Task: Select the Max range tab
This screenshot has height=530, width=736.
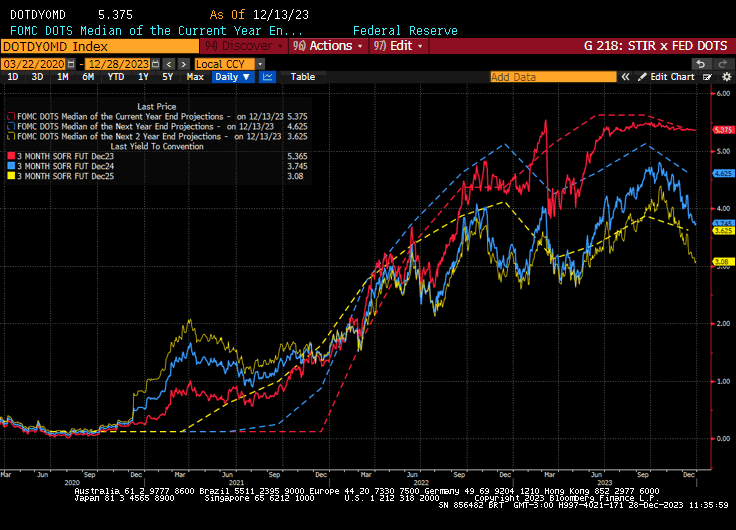Action: pyautogui.click(x=195, y=77)
